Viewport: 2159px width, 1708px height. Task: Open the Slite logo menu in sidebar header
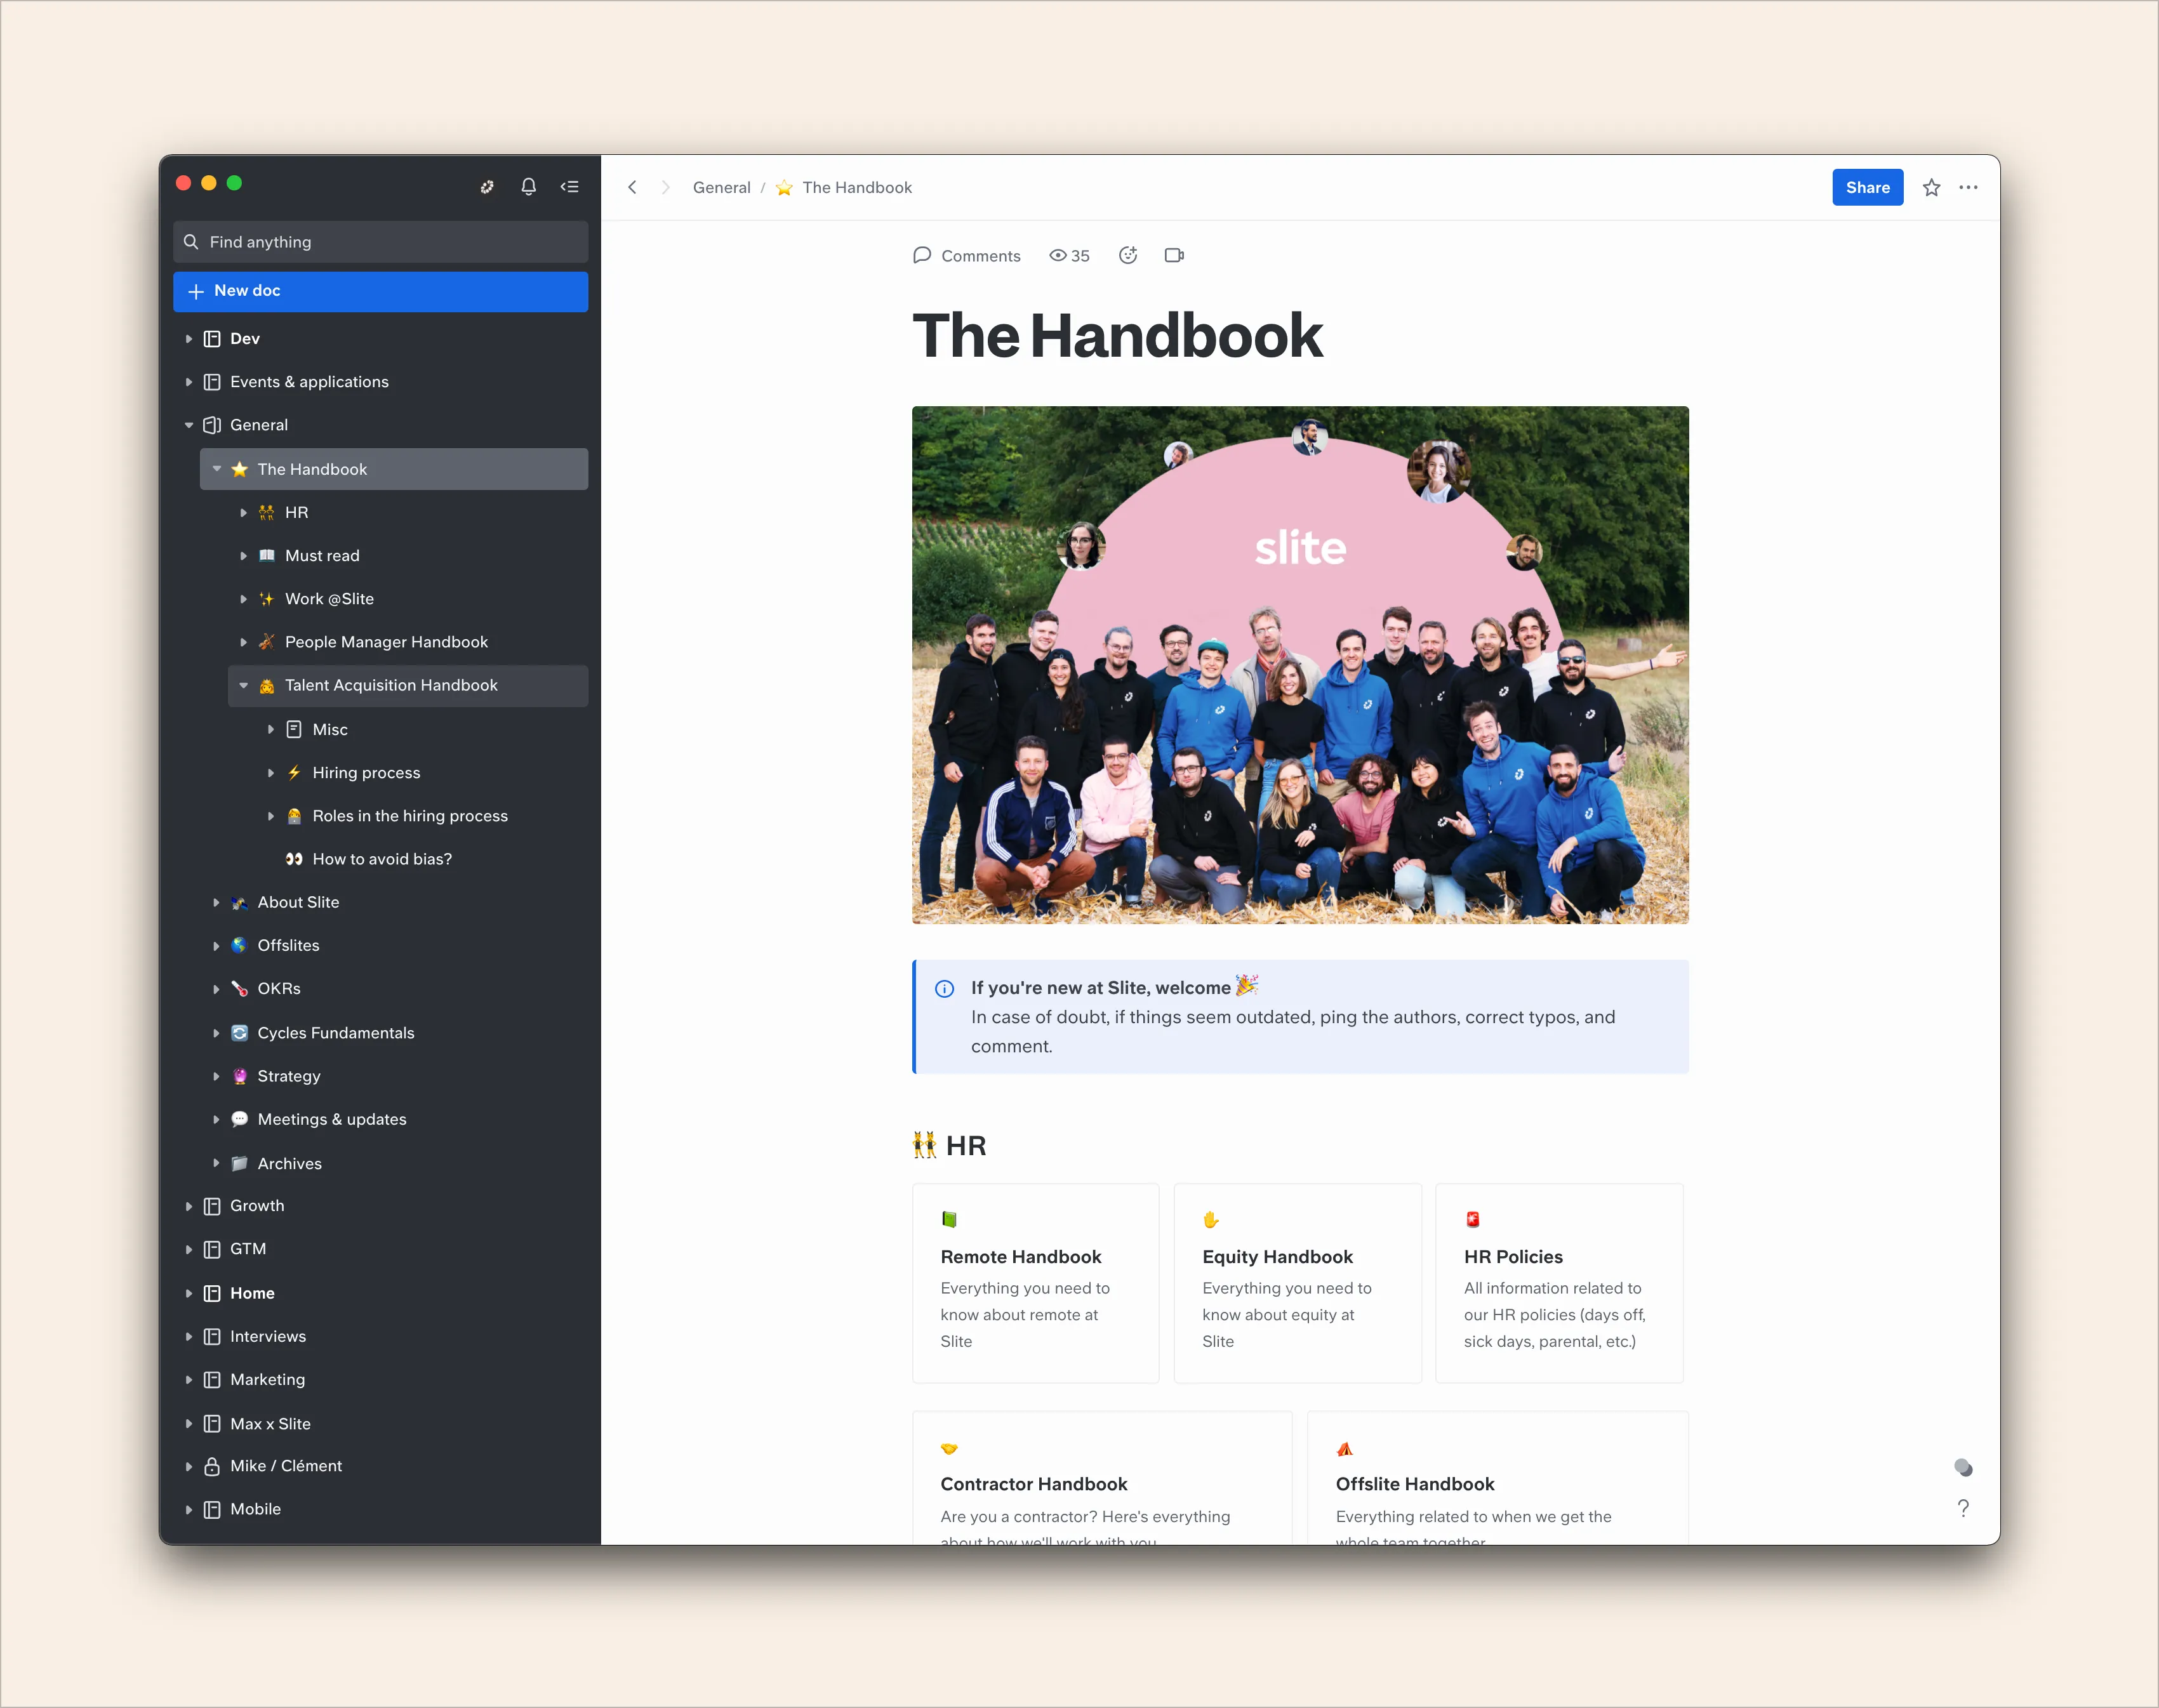487,186
